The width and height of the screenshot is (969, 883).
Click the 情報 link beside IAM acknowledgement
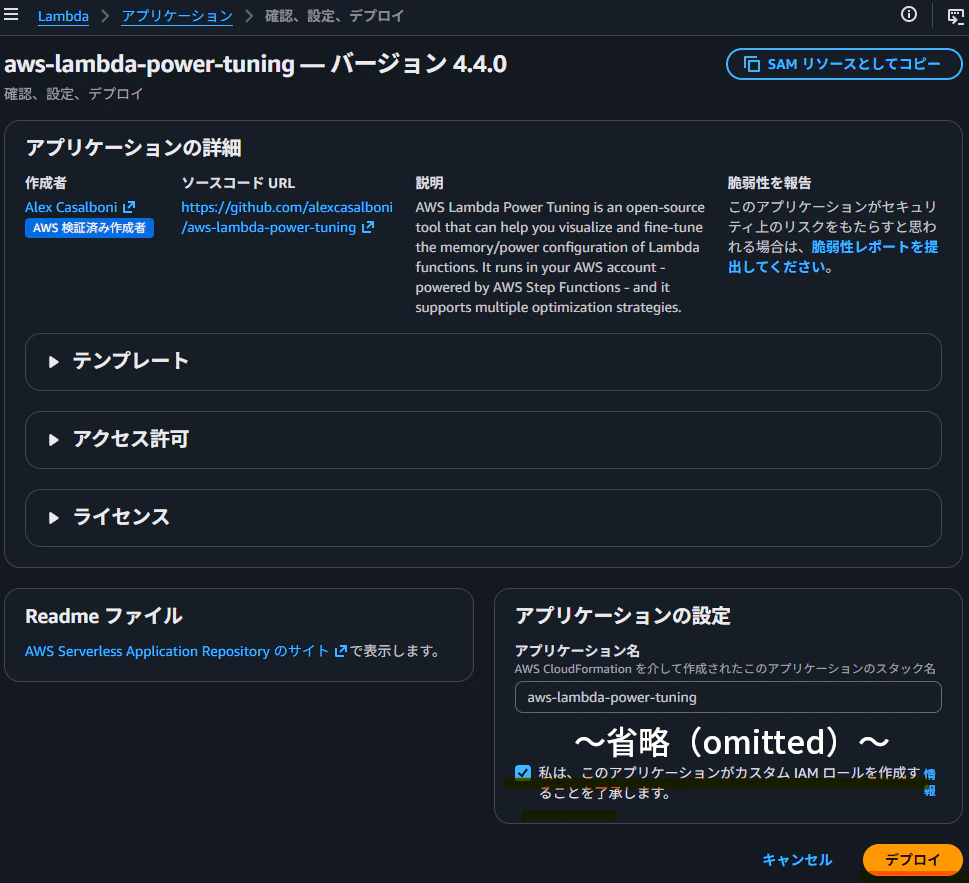pyautogui.click(x=929, y=782)
